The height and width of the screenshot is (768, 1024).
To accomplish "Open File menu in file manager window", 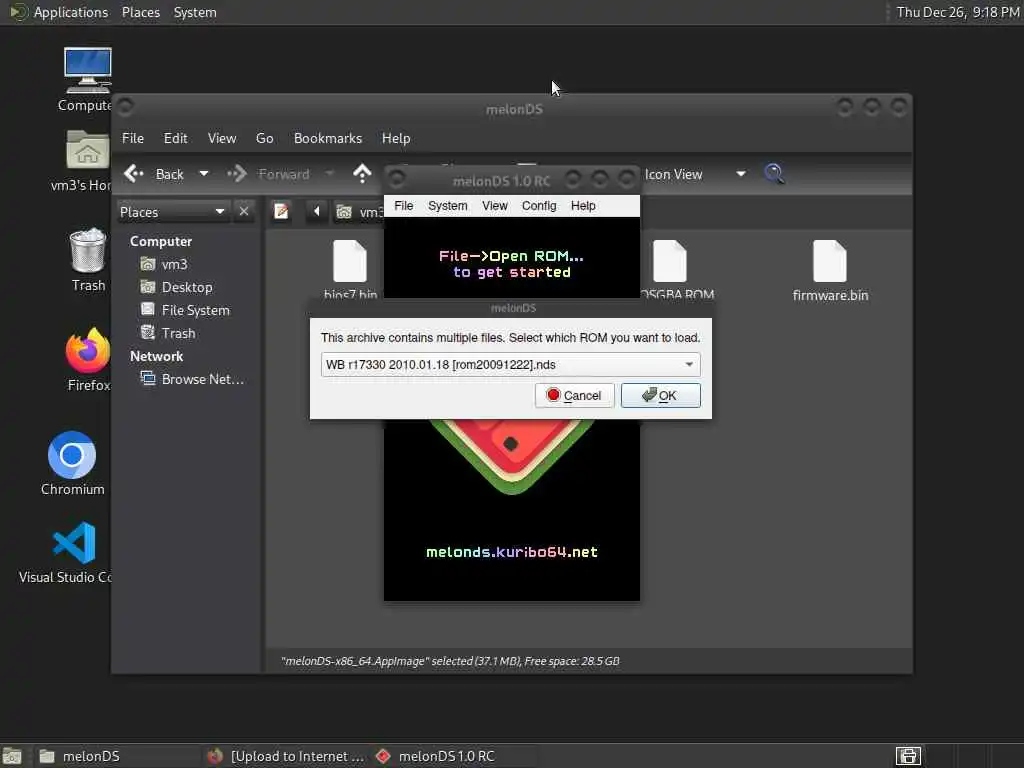I will [x=133, y=138].
